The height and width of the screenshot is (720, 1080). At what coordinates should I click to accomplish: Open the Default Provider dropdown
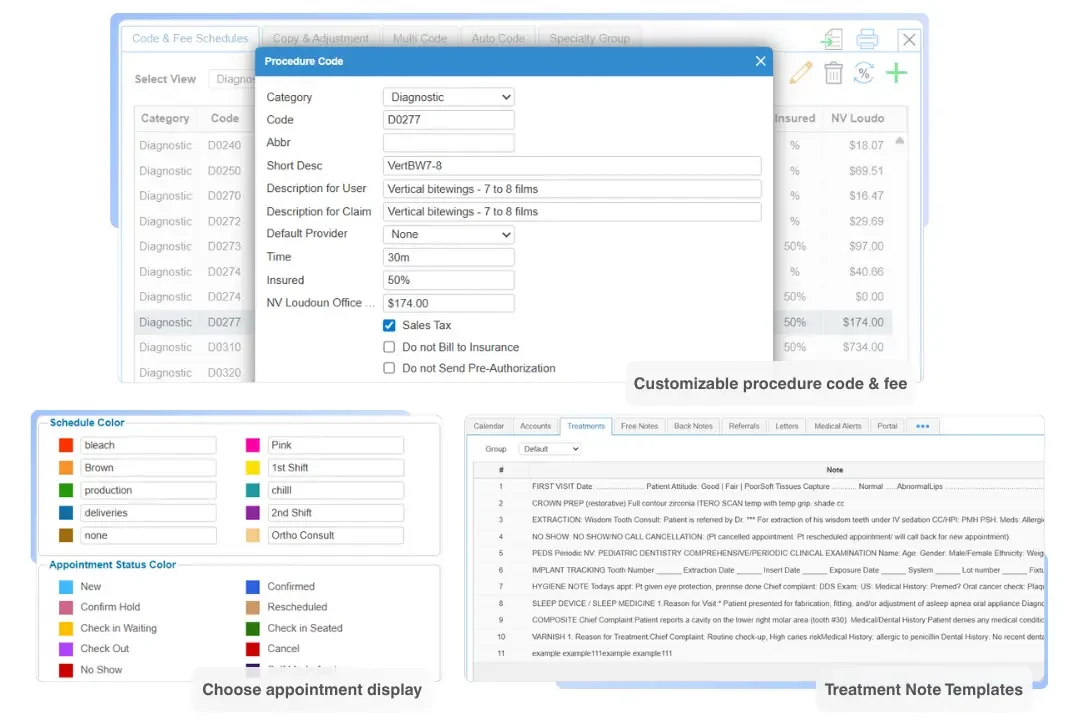coord(447,233)
